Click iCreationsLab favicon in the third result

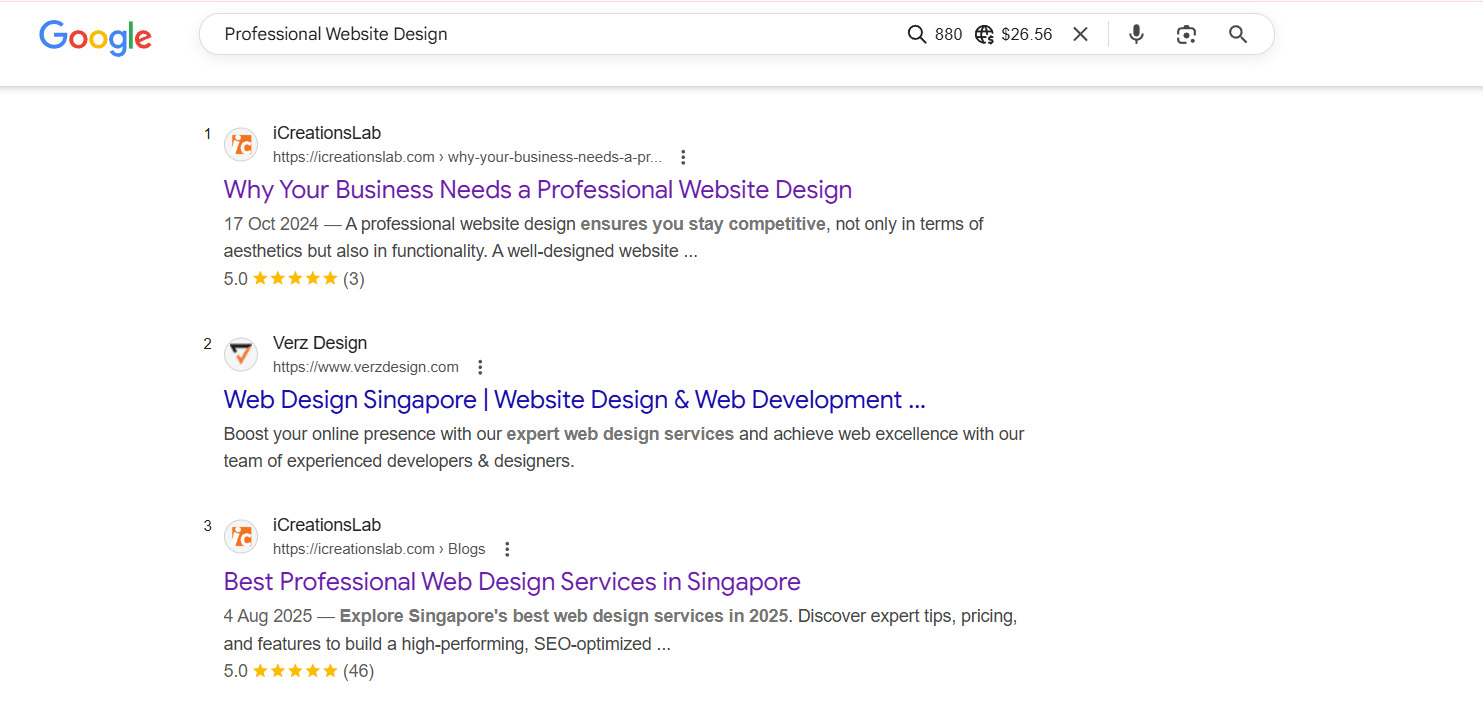click(240, 536)
